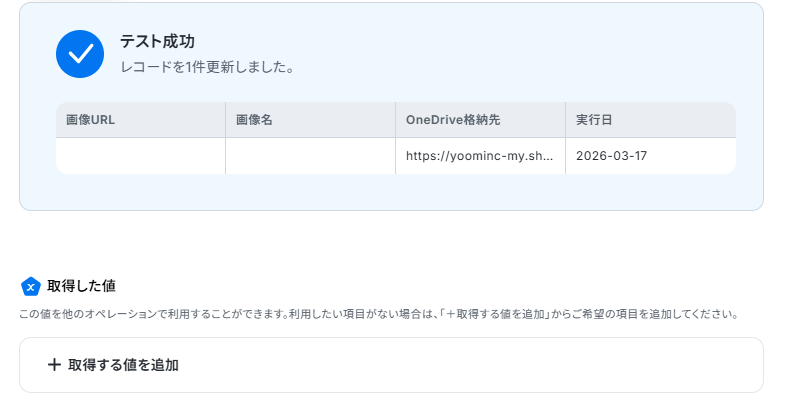Screen dimensions: 810x407
Task: Click the 2026-03-17 date cell
Action: [611, 156]
